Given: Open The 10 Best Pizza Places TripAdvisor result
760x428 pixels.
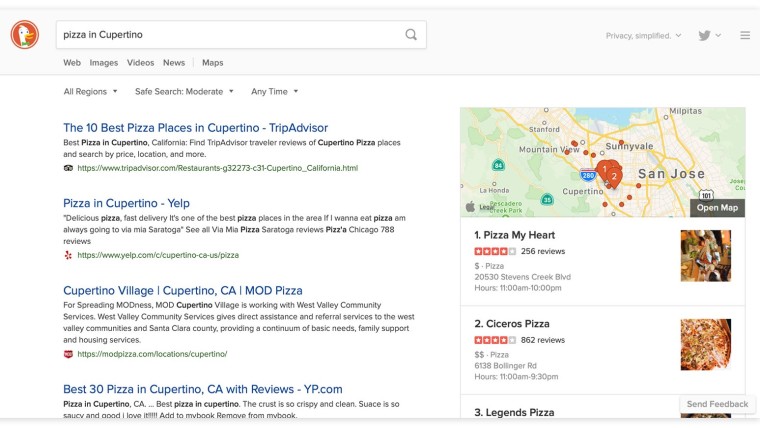Looking at the screenshot, I should pos(195,127).
